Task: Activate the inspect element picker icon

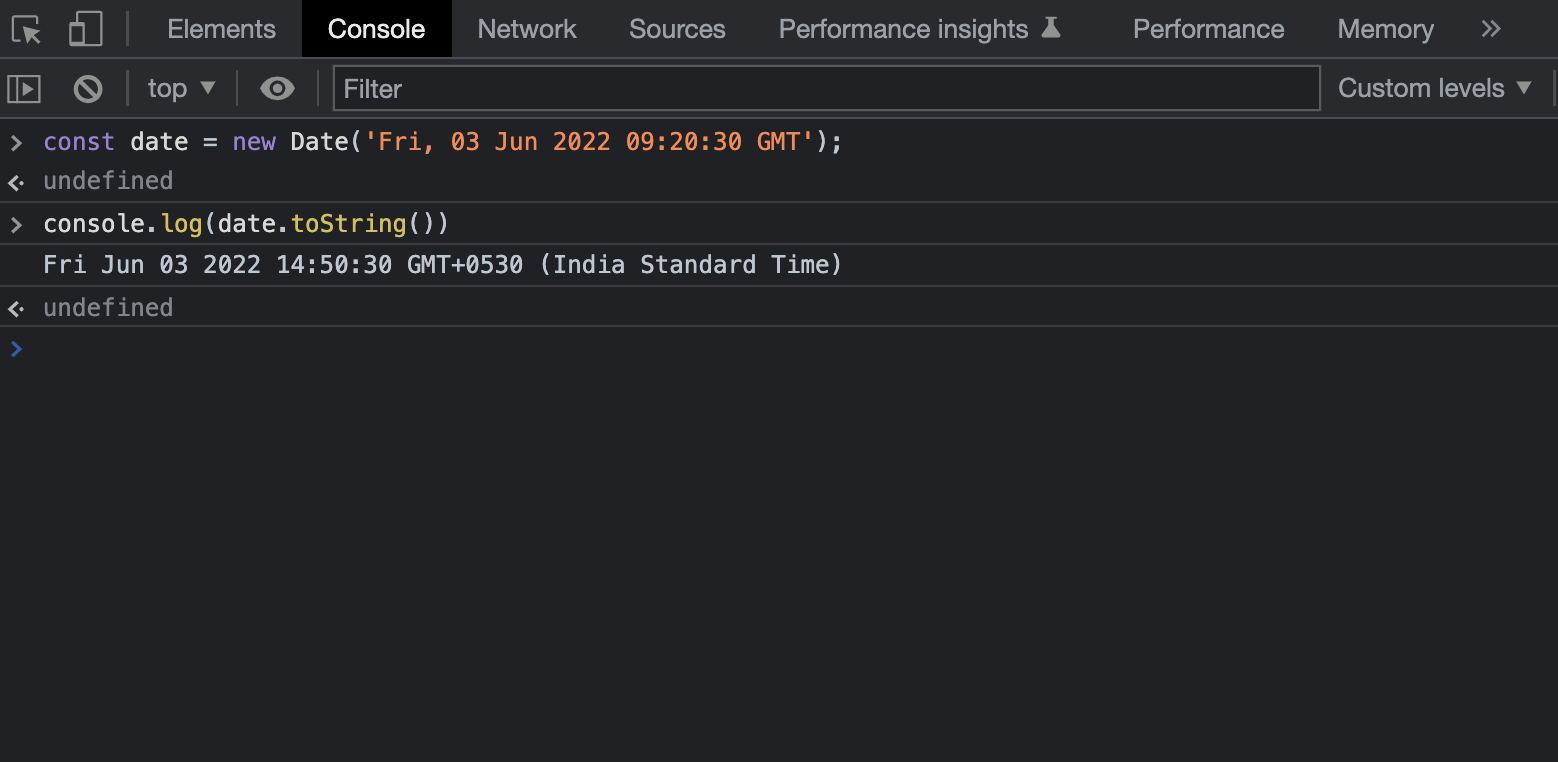Action: [27, 29]
